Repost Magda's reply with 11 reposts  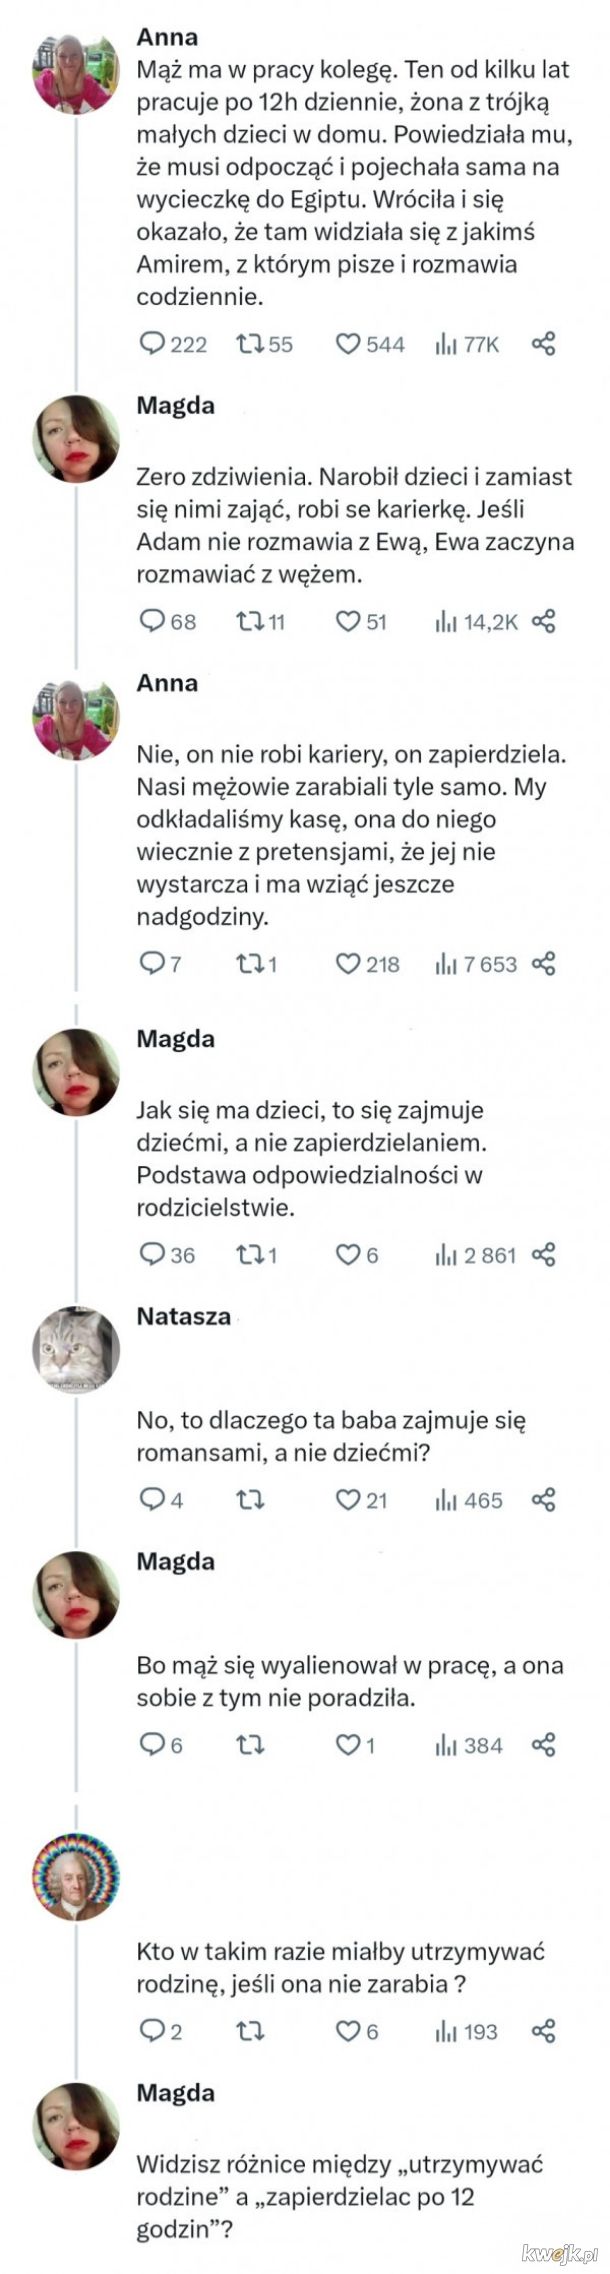pos(248,621)
